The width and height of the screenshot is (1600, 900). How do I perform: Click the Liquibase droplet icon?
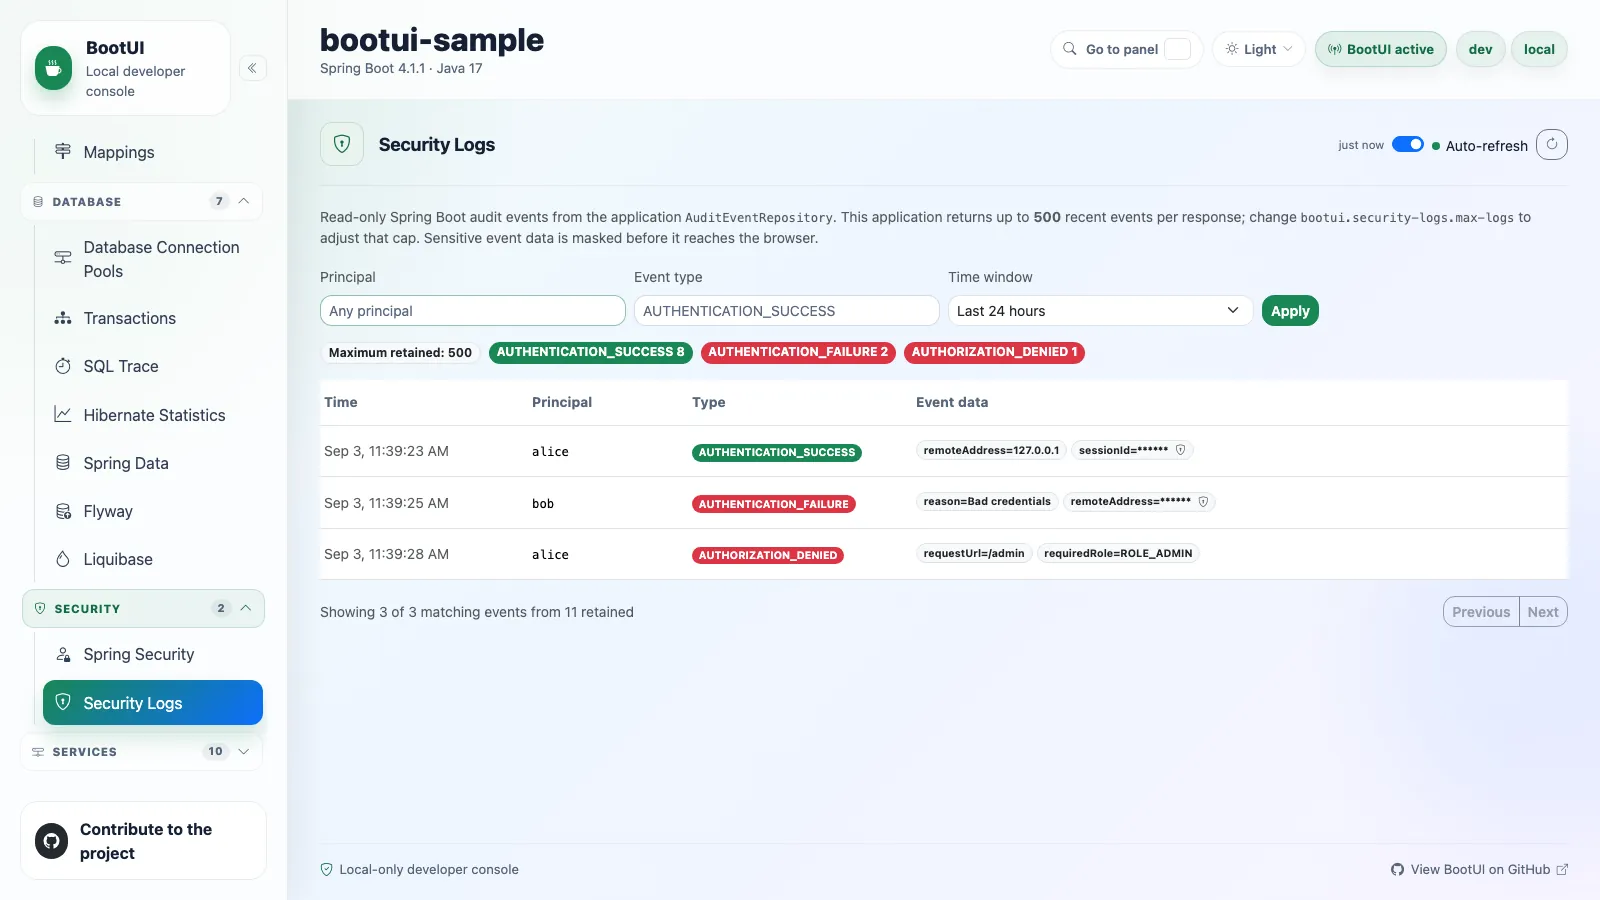point(63,559)
